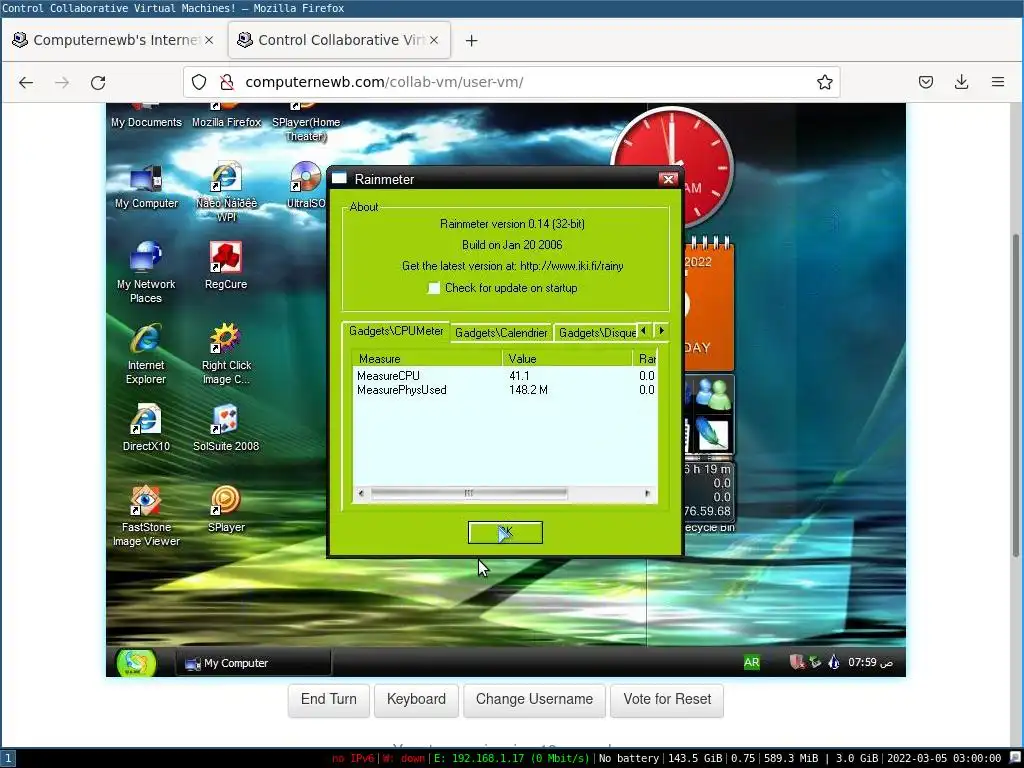Open the on-screen Keyboard button

(416, 699)
